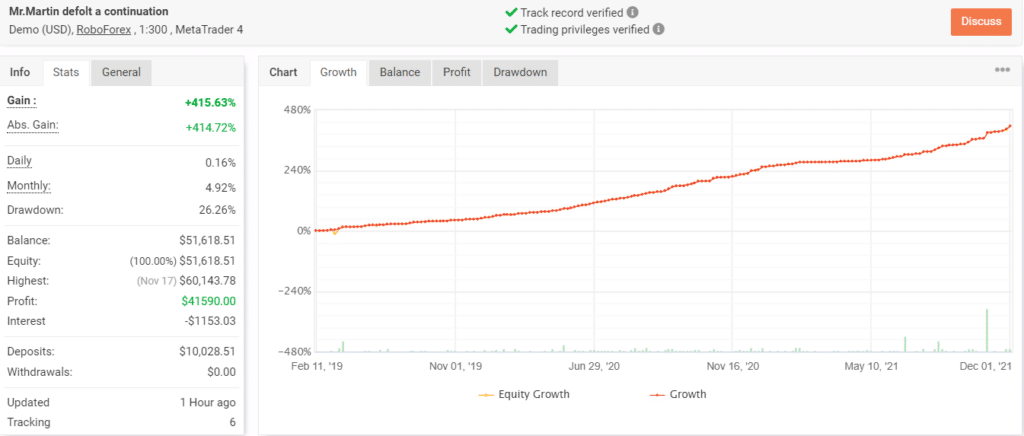This screenshot has height=436, width=1024.
Task: Click the Abs. Gain label
Action: click(x=33, y=125)
